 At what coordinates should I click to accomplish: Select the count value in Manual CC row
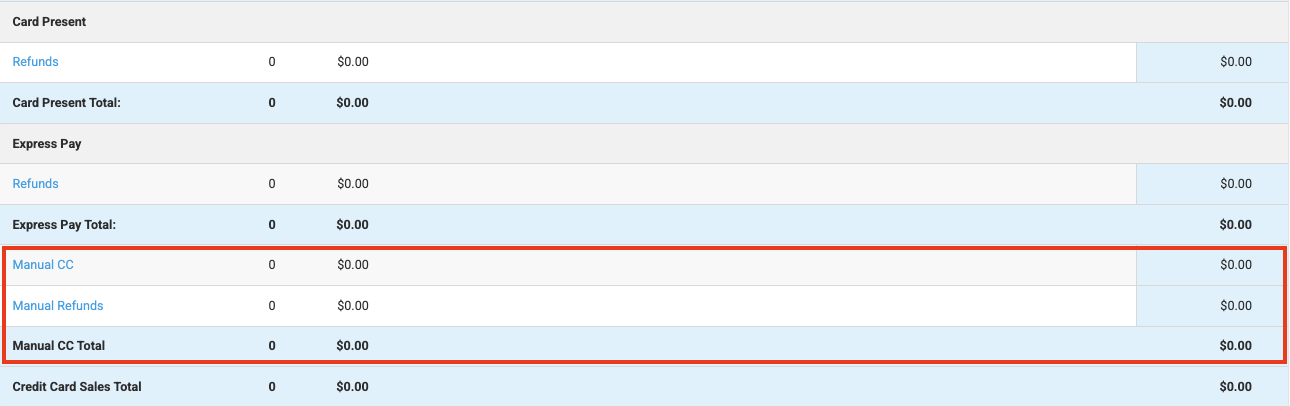[272, 265]
